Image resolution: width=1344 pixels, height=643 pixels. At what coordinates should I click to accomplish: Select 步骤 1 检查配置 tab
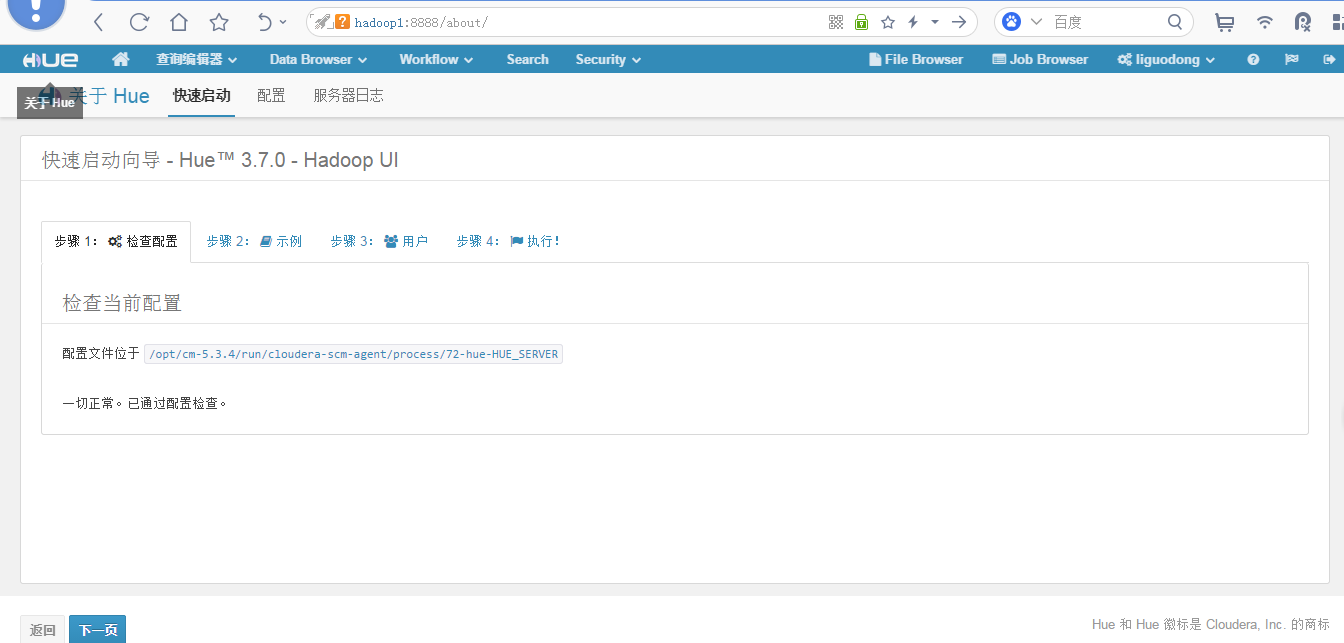[x=116, y=242]
